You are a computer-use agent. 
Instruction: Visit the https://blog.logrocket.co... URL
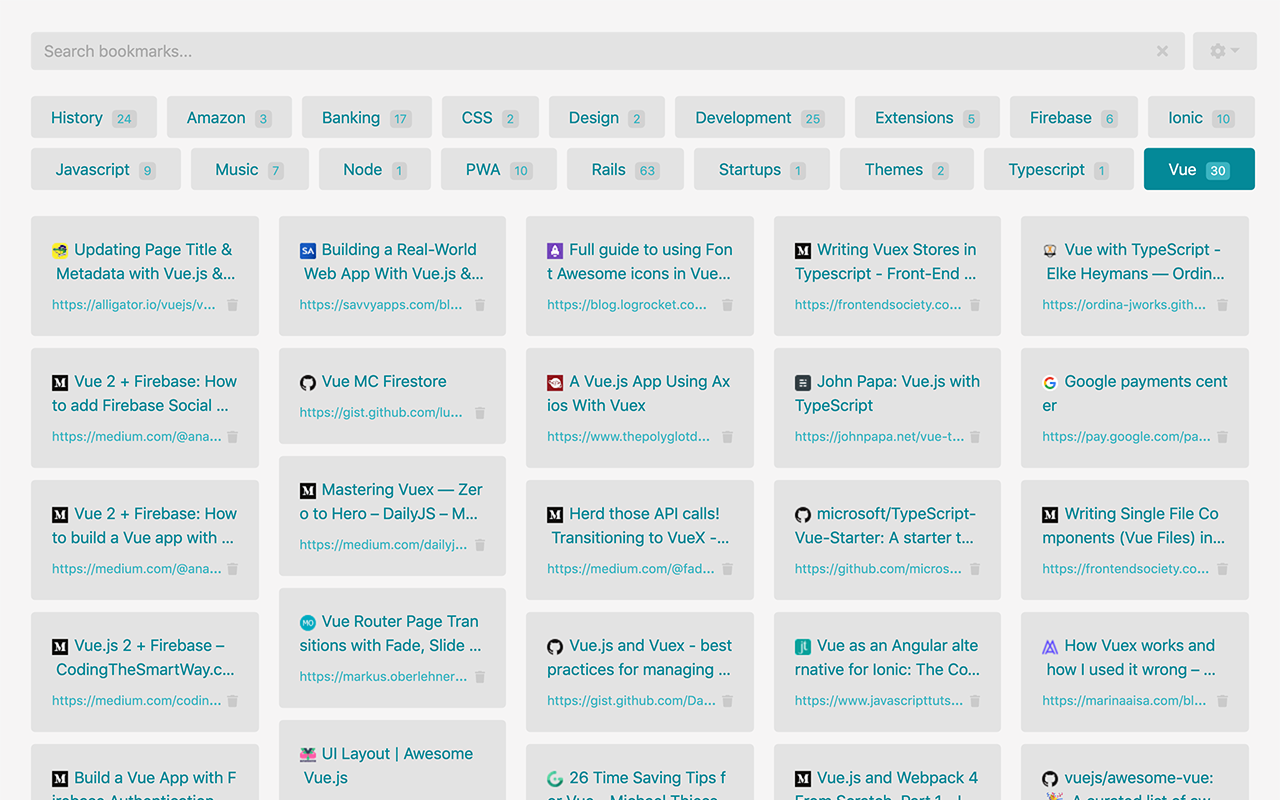click(627, 305)
